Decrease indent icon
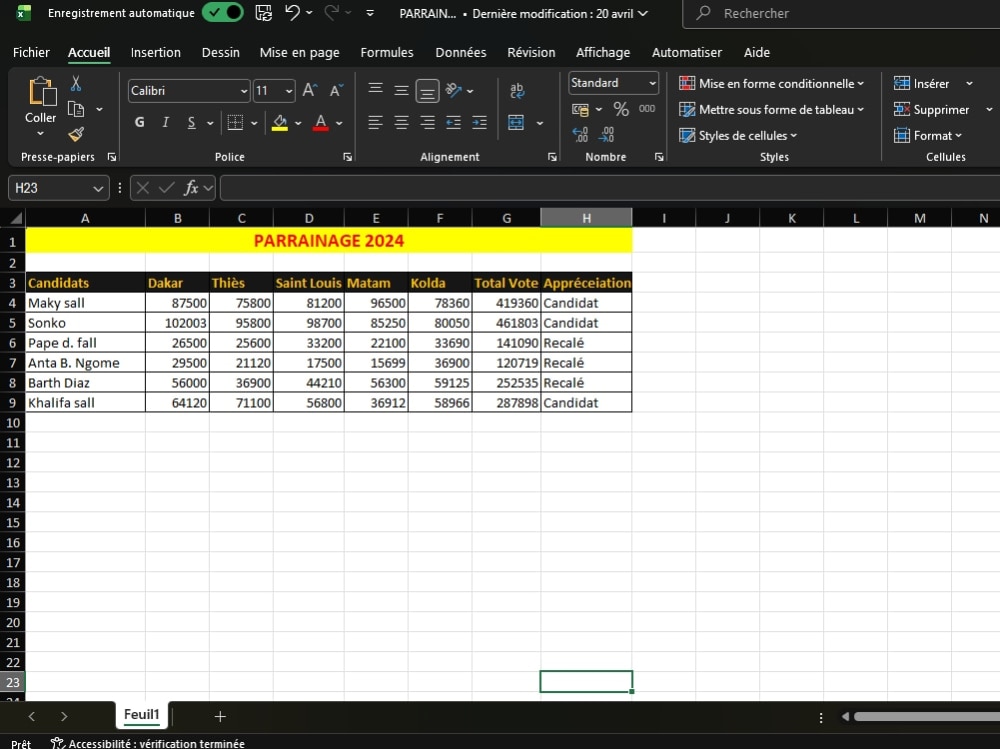The width and height of the screenshot is (1000, 749). (453, 122)
